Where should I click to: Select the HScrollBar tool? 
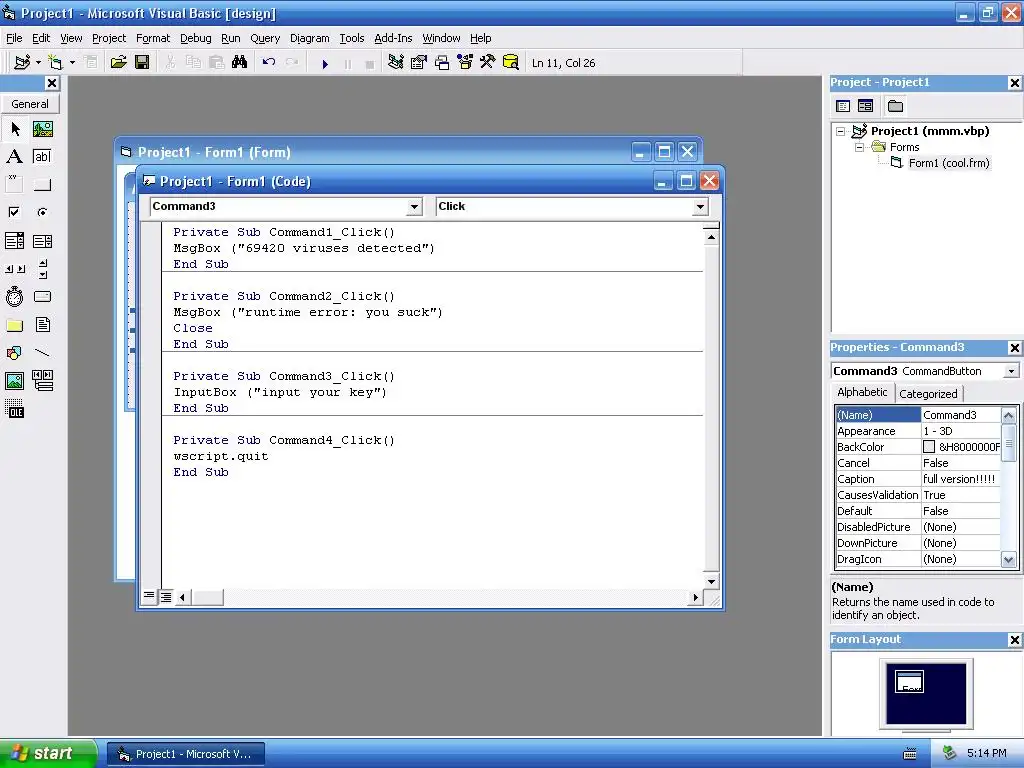pos(14,268)
